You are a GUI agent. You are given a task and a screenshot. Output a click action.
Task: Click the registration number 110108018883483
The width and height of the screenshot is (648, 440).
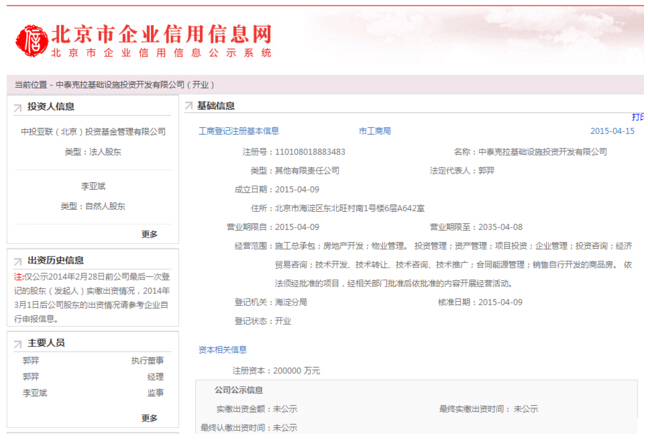(x=309, y=152)
